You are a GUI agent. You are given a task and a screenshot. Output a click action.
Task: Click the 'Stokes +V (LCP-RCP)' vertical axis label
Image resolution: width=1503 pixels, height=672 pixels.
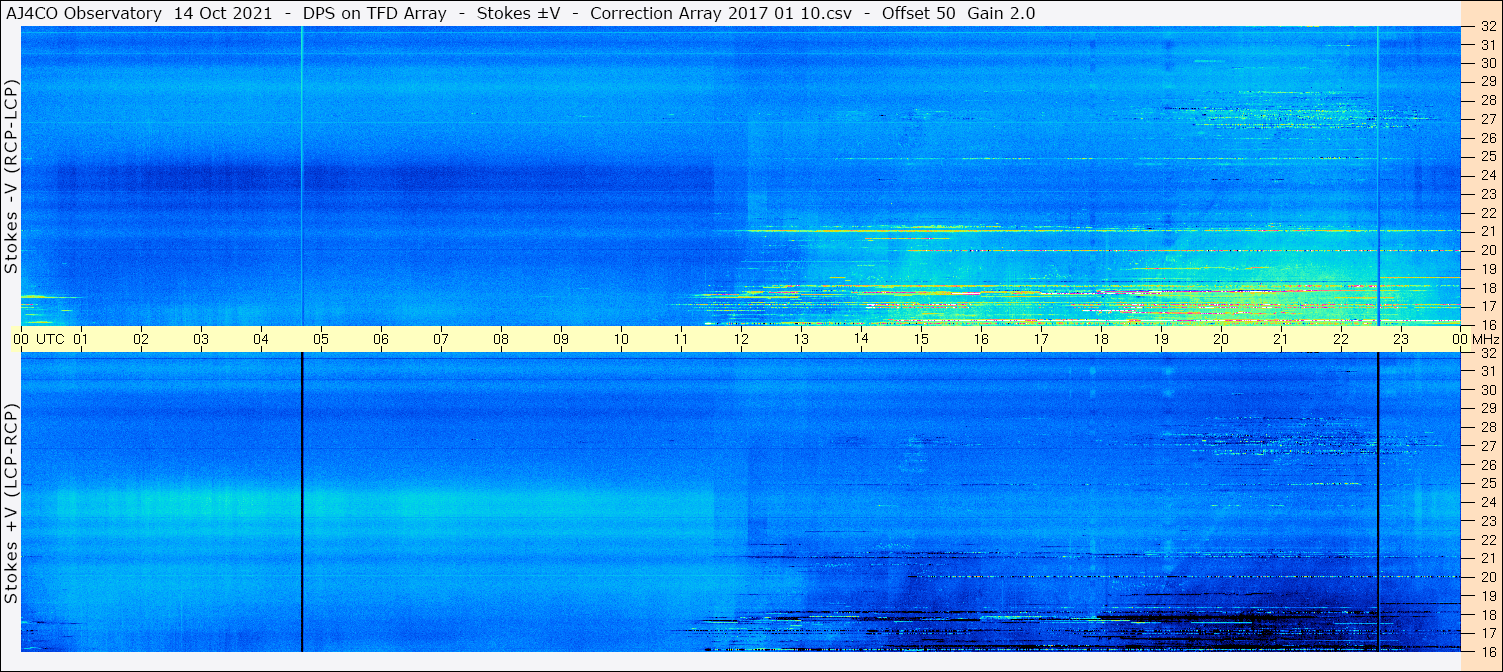[12, 505]
